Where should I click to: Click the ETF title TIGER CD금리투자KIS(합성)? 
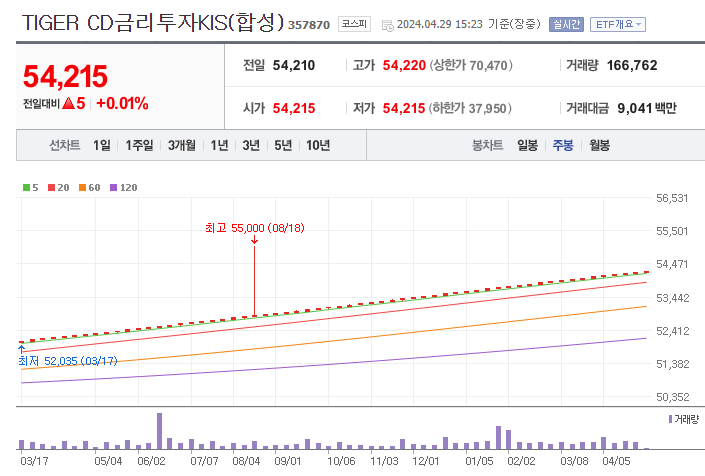(x=153, y=22)
